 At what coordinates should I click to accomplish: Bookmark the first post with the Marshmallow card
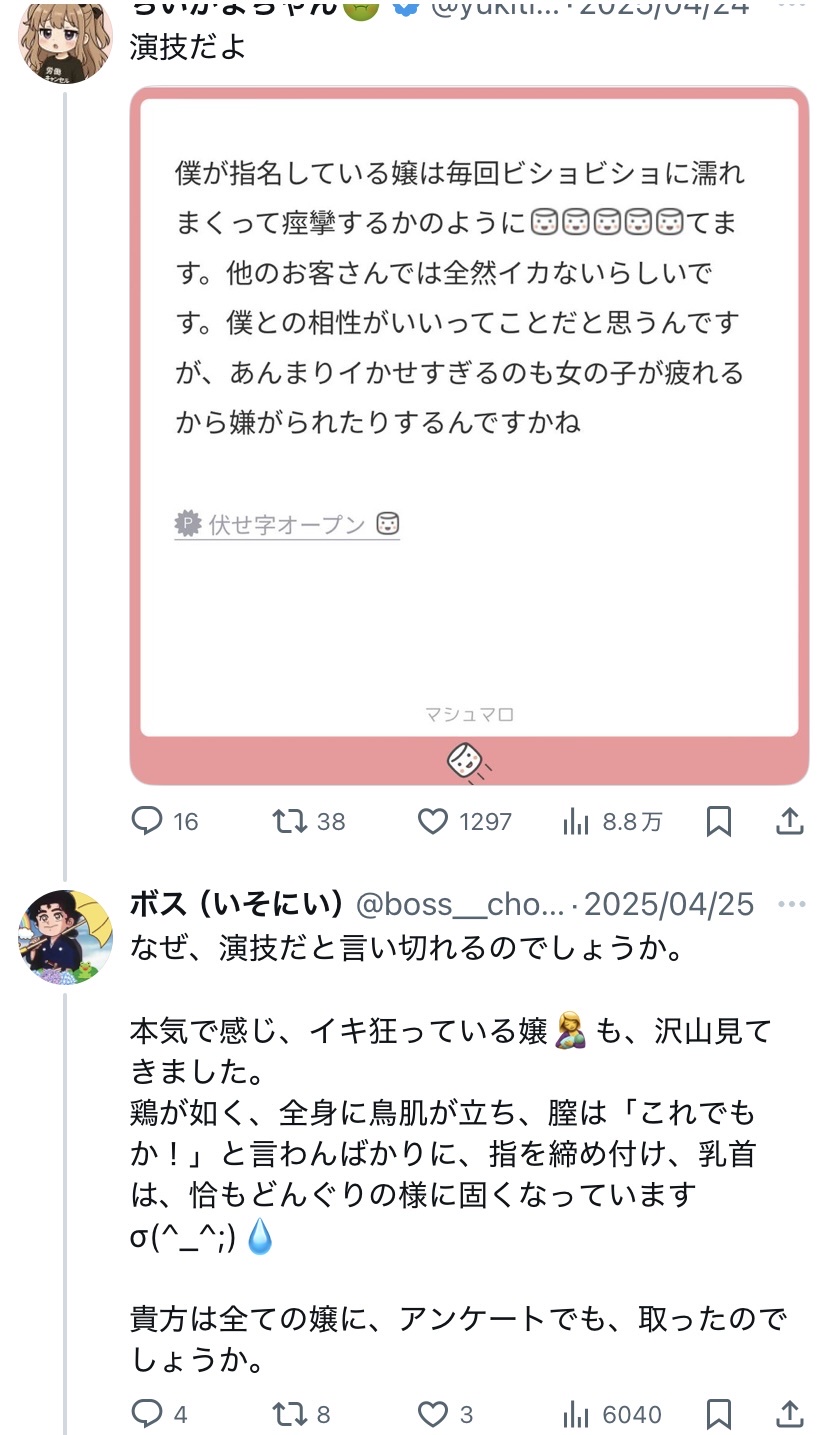pyautogui.click(x=719, y=821)
